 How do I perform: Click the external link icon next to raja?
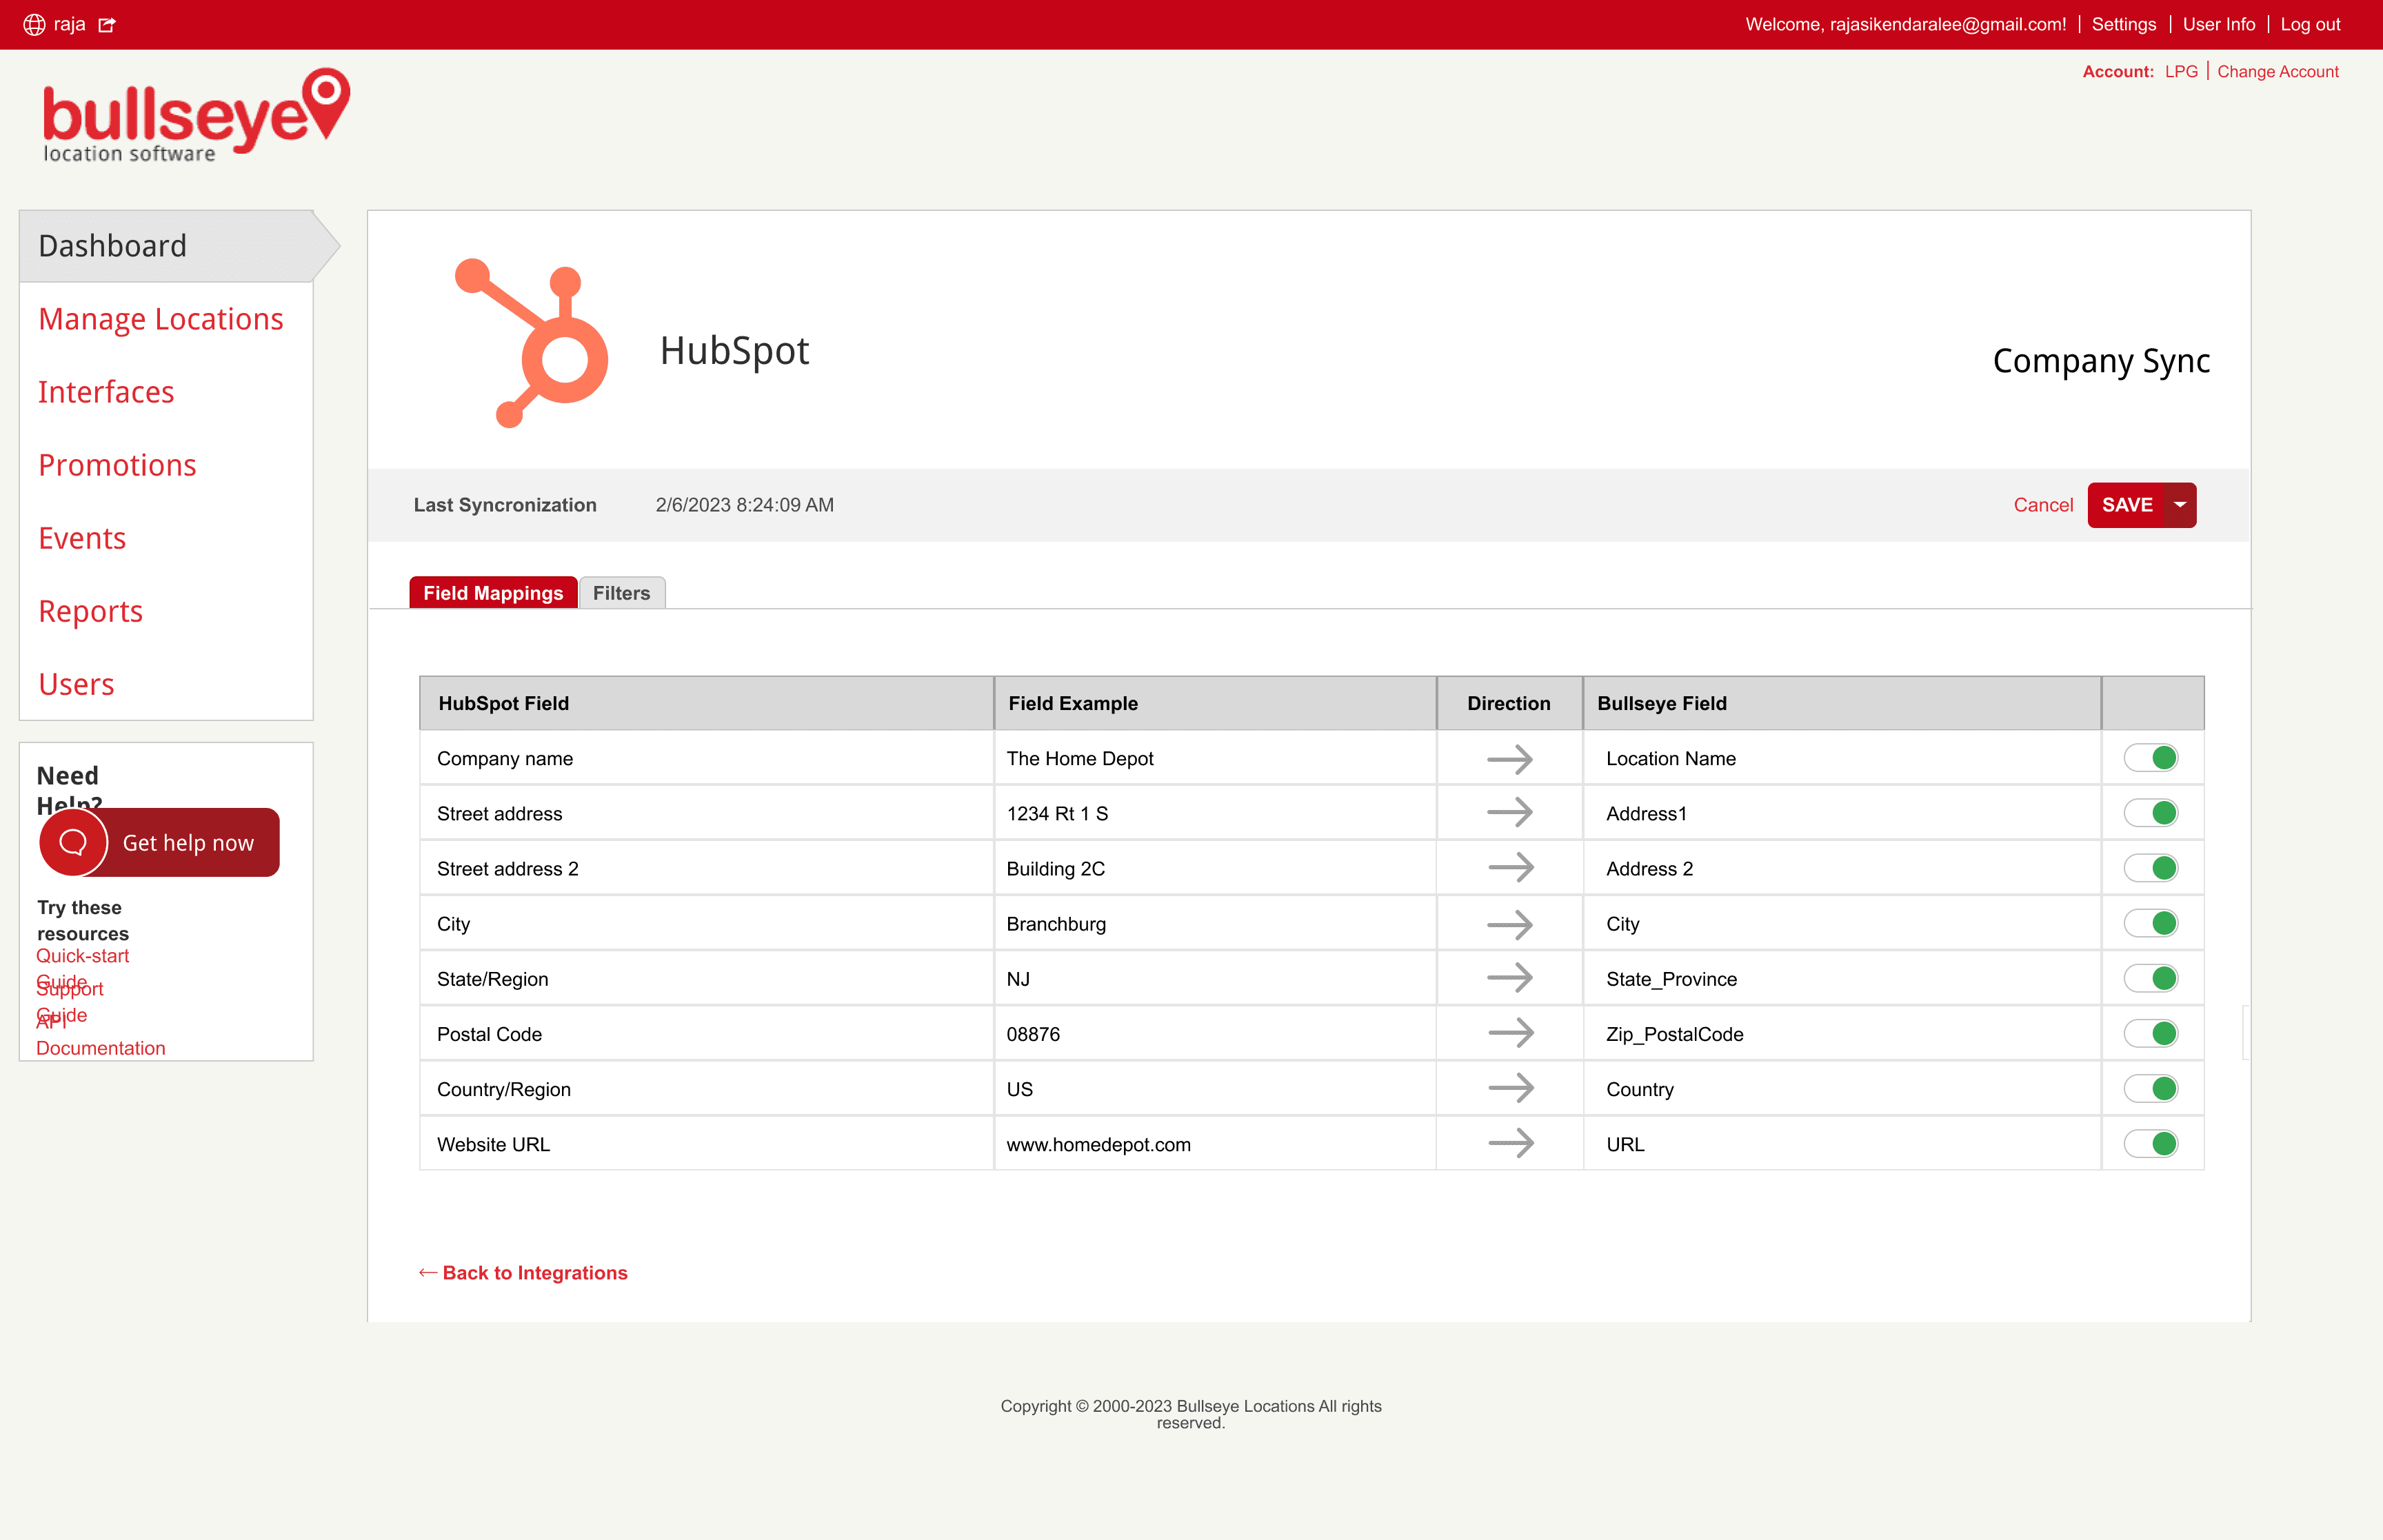click(107, 24)
